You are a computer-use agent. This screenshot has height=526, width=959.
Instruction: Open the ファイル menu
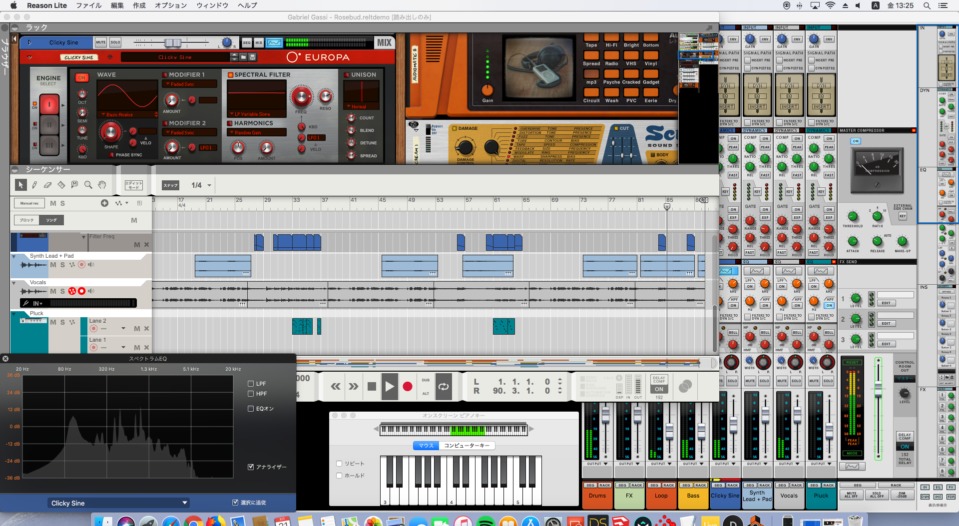(x=89, y=6)
